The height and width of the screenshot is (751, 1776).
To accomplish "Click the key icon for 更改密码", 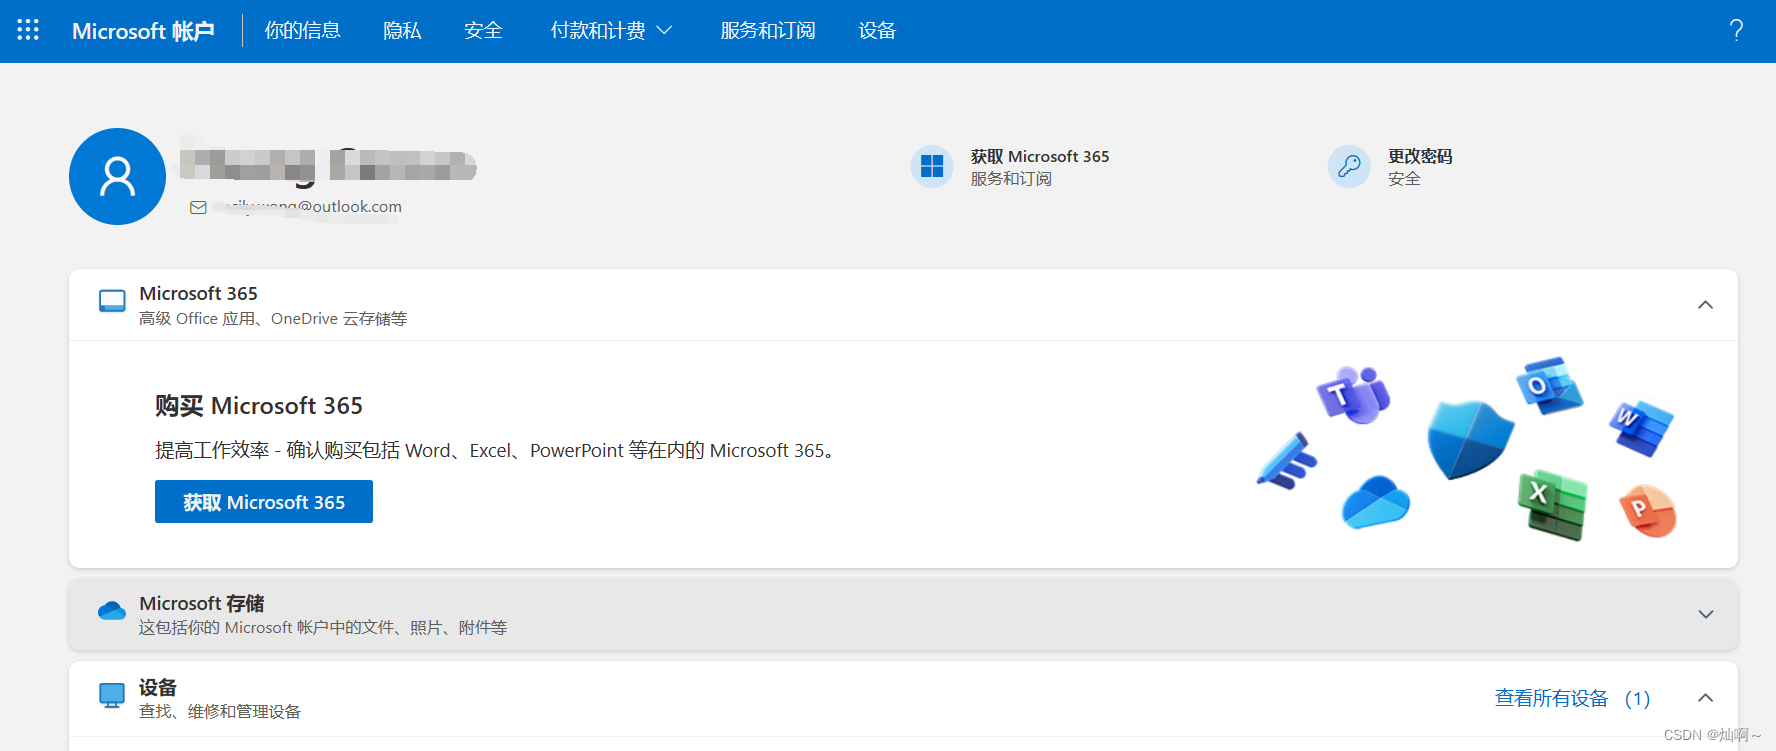I will point(1349,166).
